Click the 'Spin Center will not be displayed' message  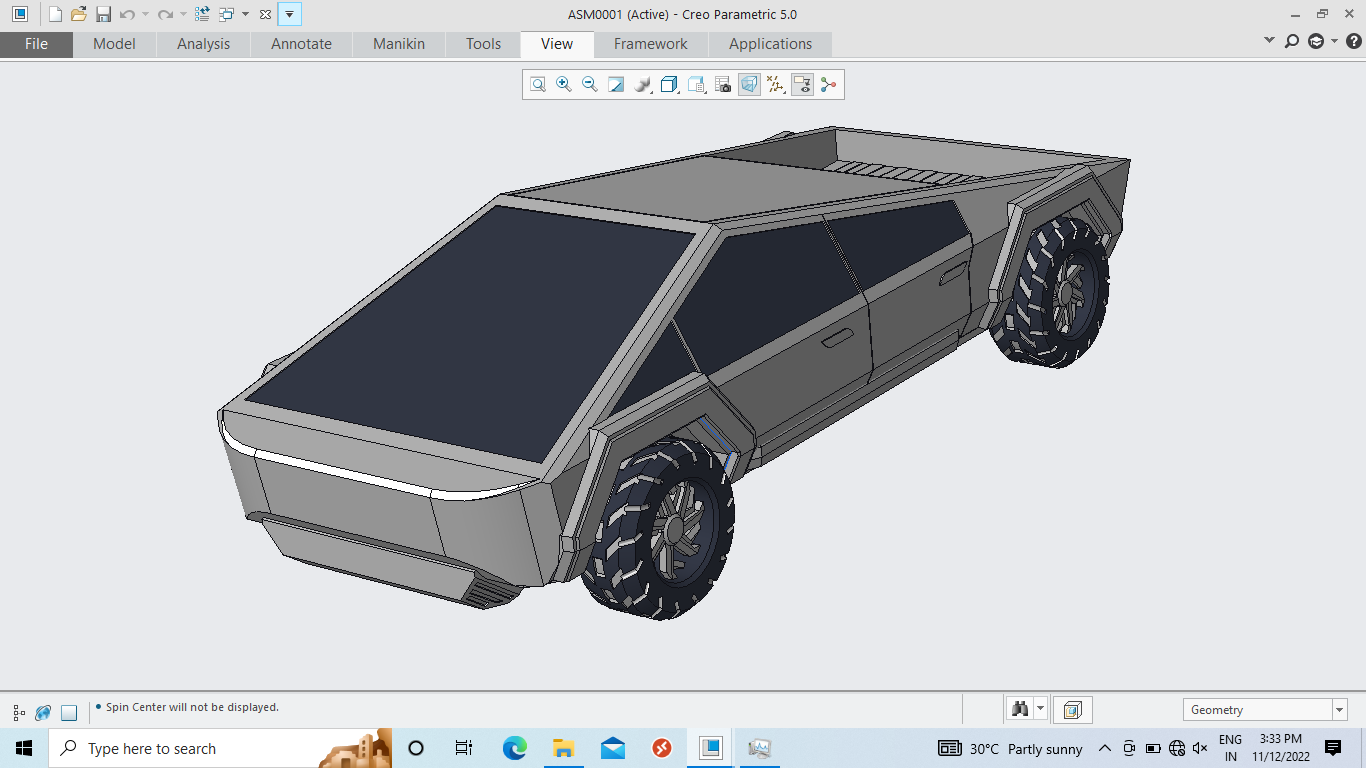tap(192, 707)
